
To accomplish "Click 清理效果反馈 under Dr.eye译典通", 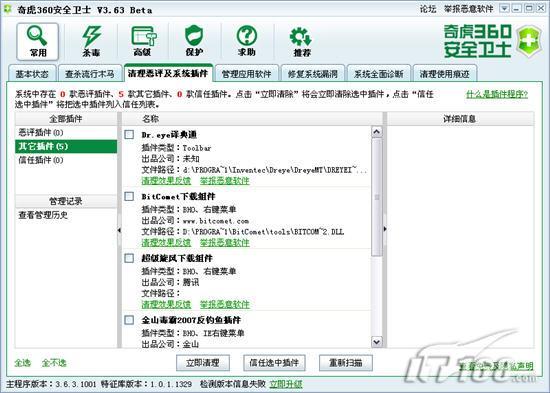I will click(166, 181).
